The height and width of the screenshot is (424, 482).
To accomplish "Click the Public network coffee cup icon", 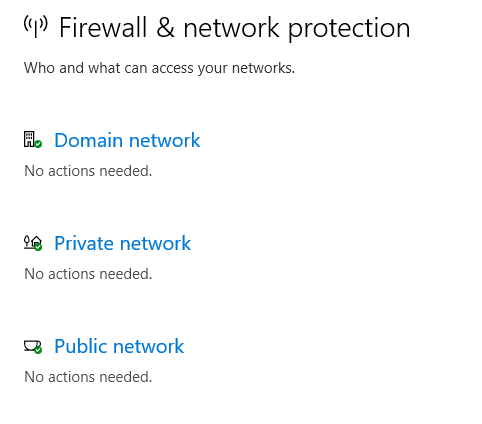I will point(33,346).
